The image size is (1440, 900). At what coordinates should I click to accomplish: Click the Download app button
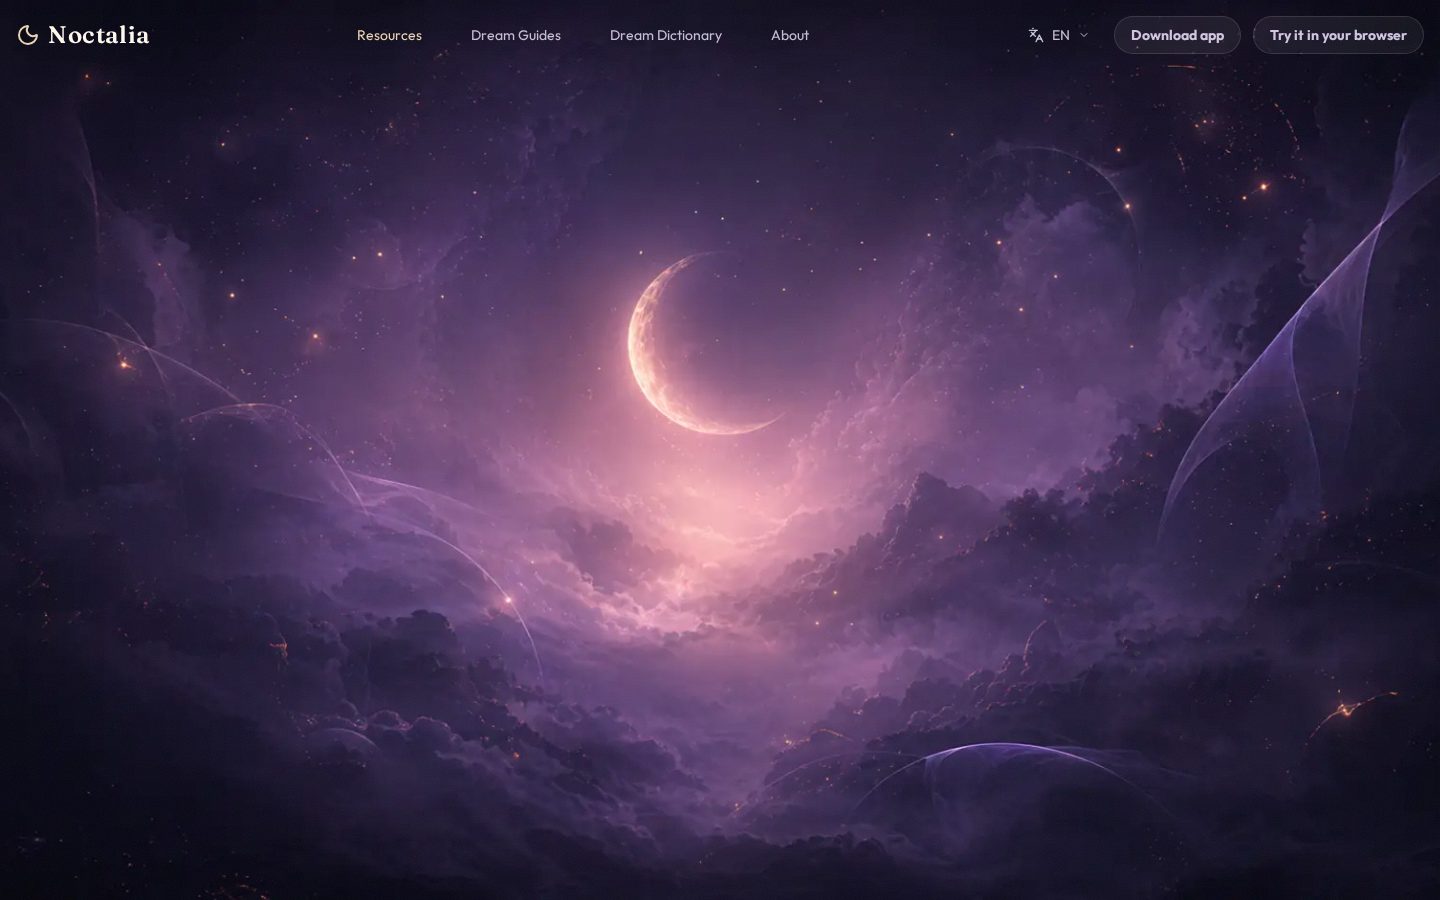coord(1177,35)
